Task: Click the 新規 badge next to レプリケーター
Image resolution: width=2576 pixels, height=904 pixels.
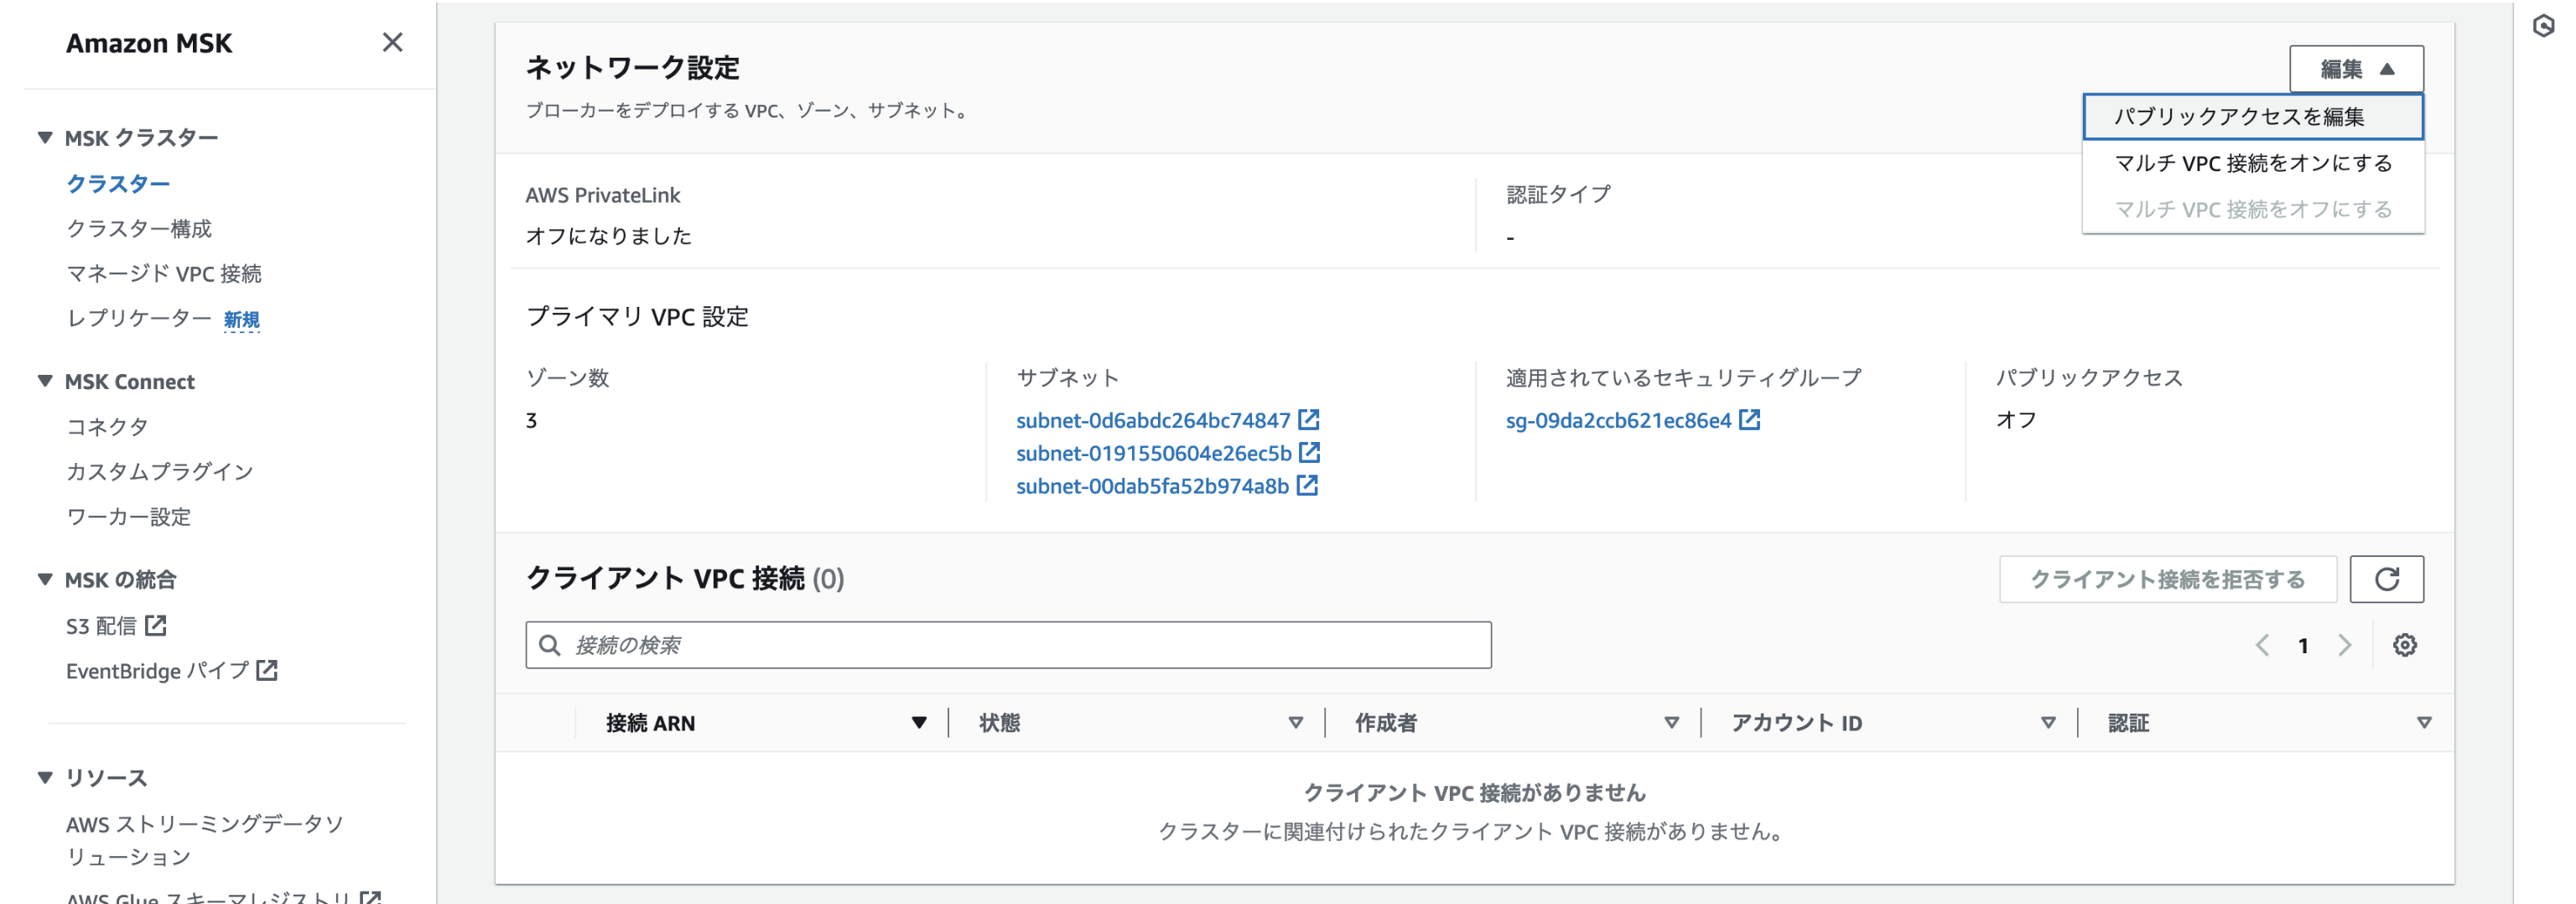Action: pyautogui.click(x=241, y=320)
